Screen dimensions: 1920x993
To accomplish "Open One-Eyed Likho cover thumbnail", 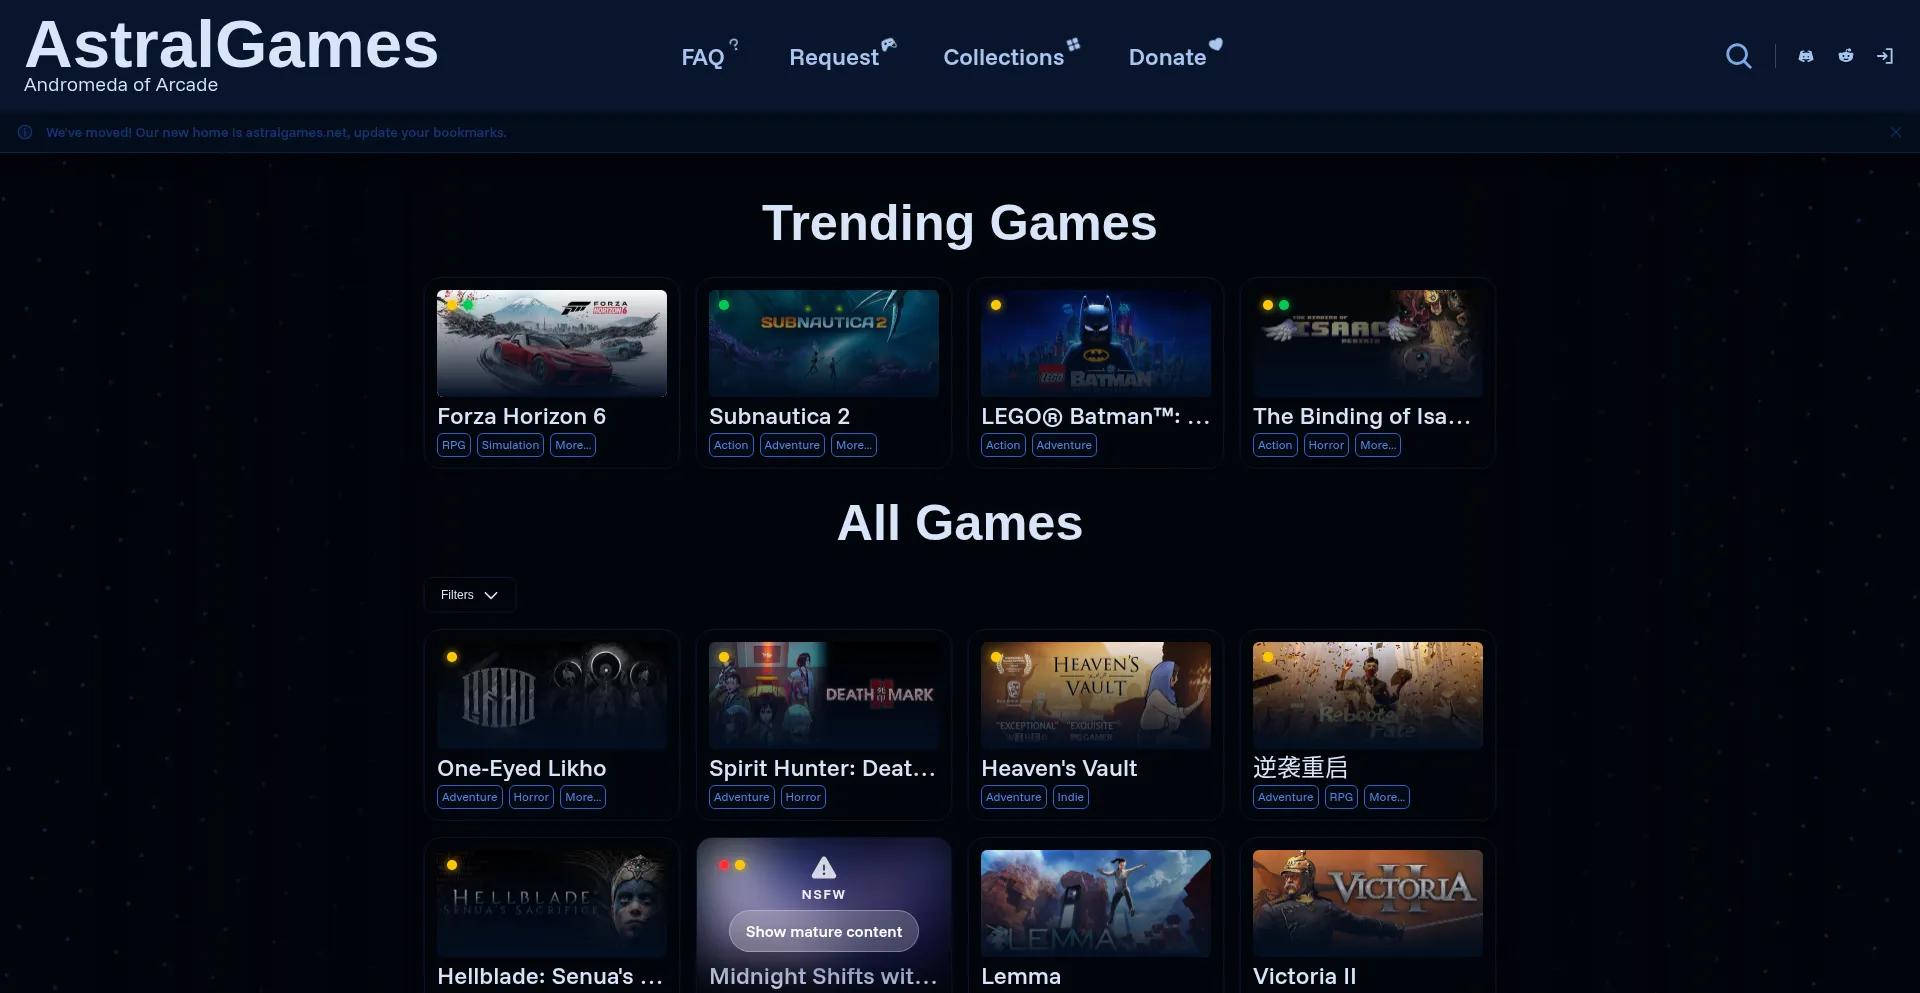I will coord(552,695).
